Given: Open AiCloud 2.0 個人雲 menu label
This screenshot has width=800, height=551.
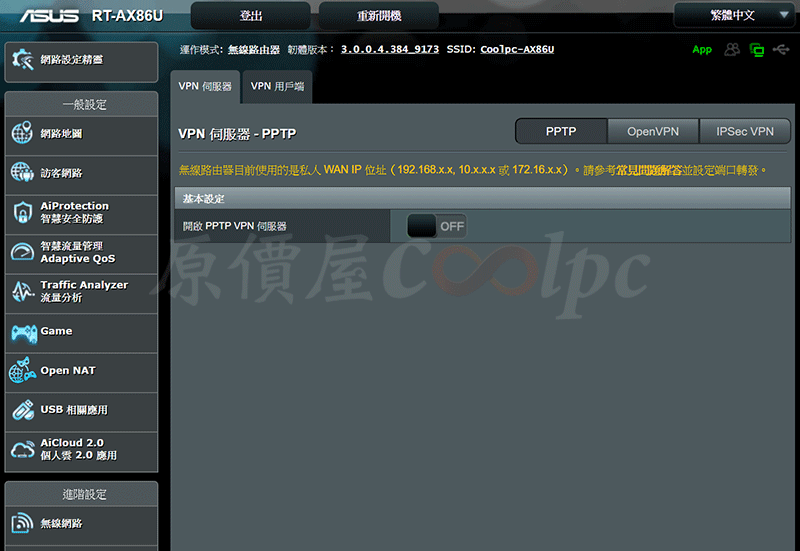Looking at the screenshot, I should coord(79,449).
